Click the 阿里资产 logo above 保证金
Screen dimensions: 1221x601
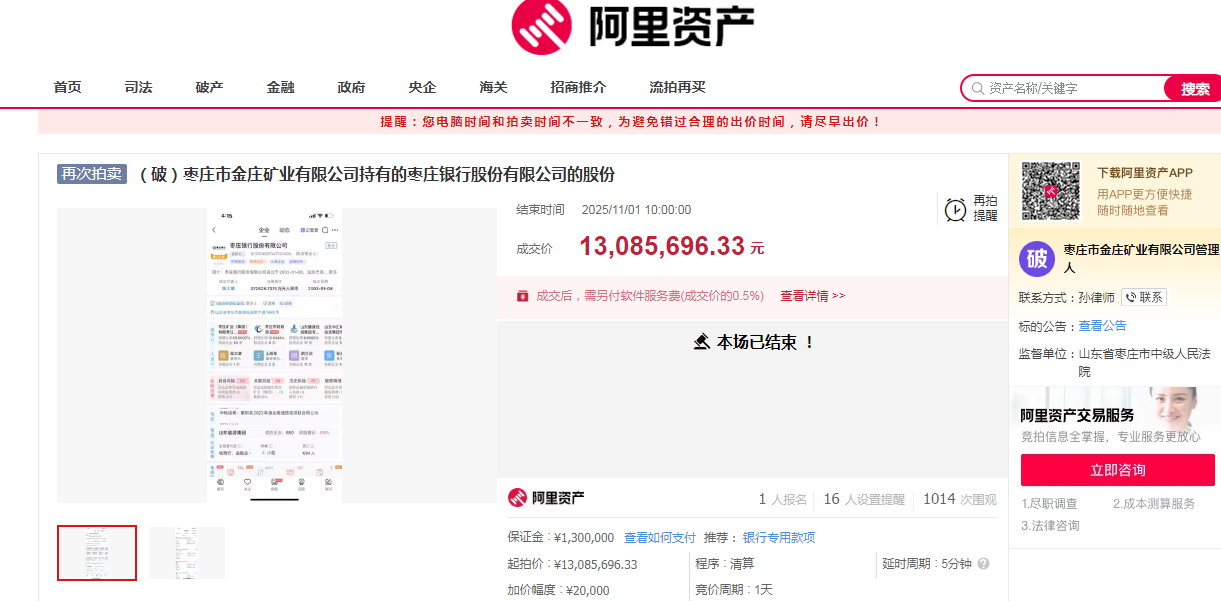click(x=546, y=498)
